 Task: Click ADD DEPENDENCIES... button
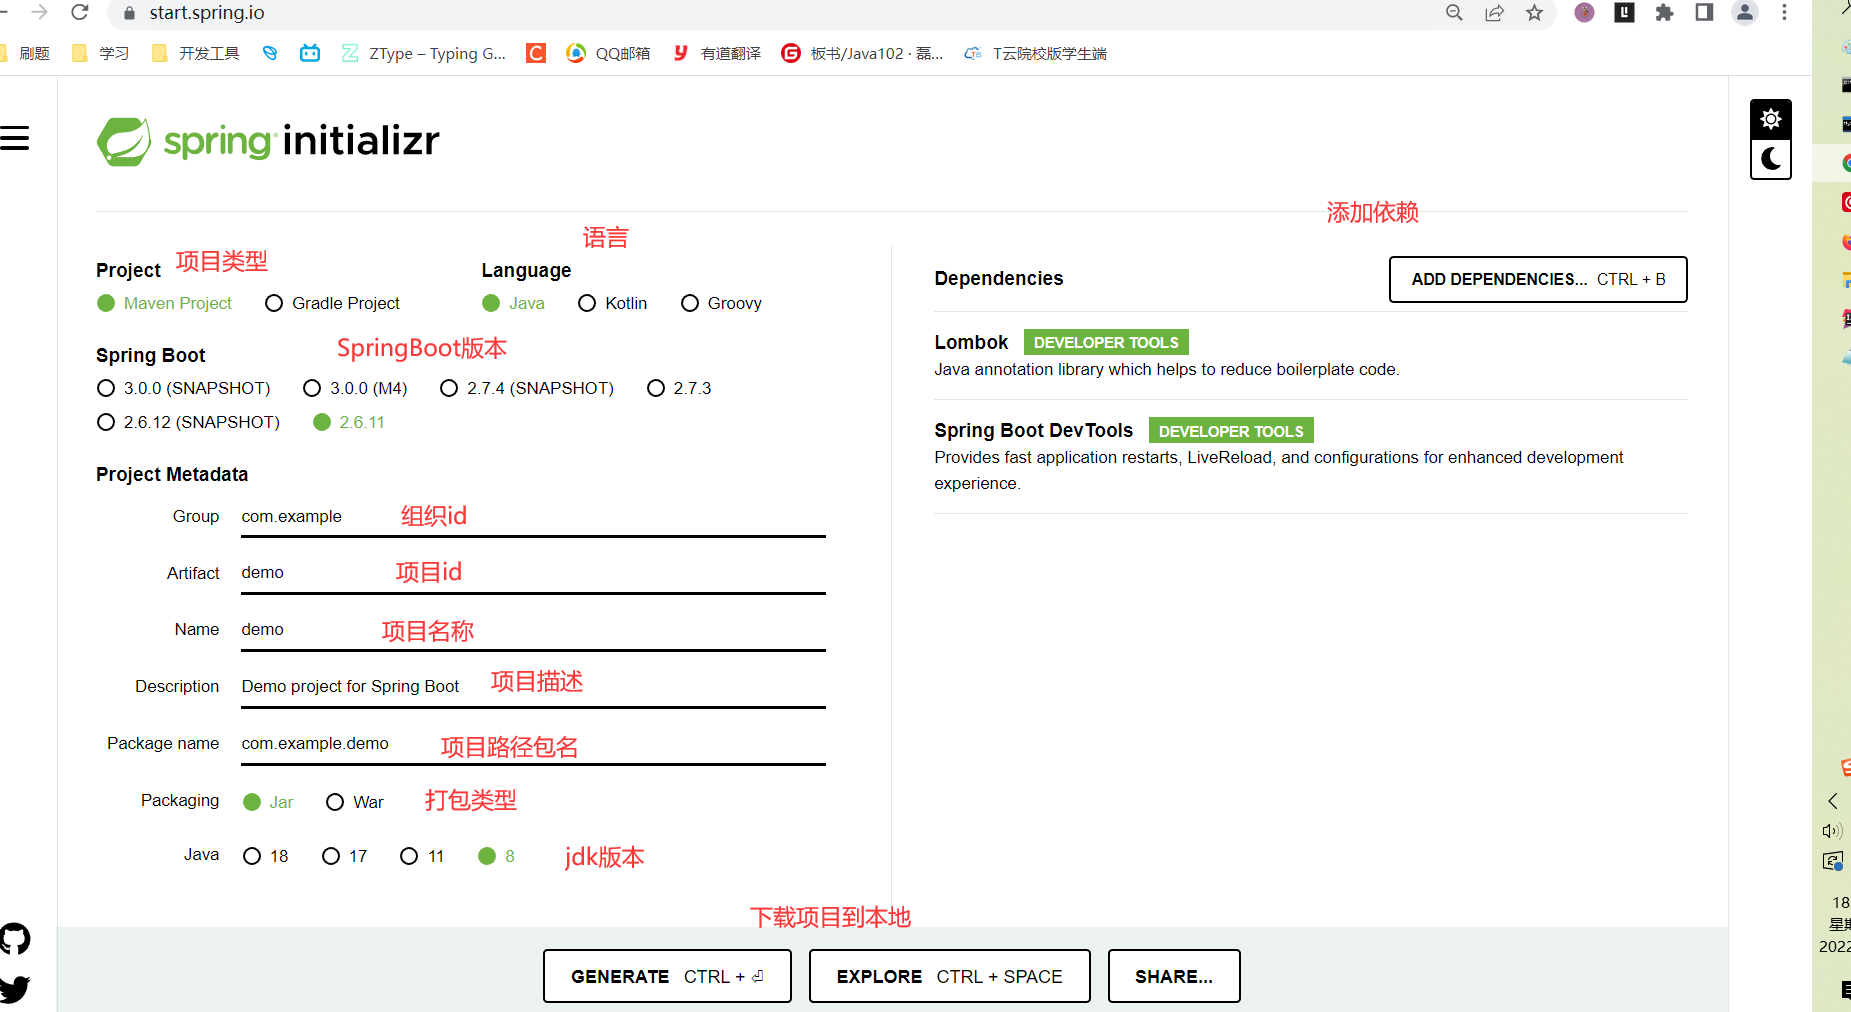point(1538,279)
